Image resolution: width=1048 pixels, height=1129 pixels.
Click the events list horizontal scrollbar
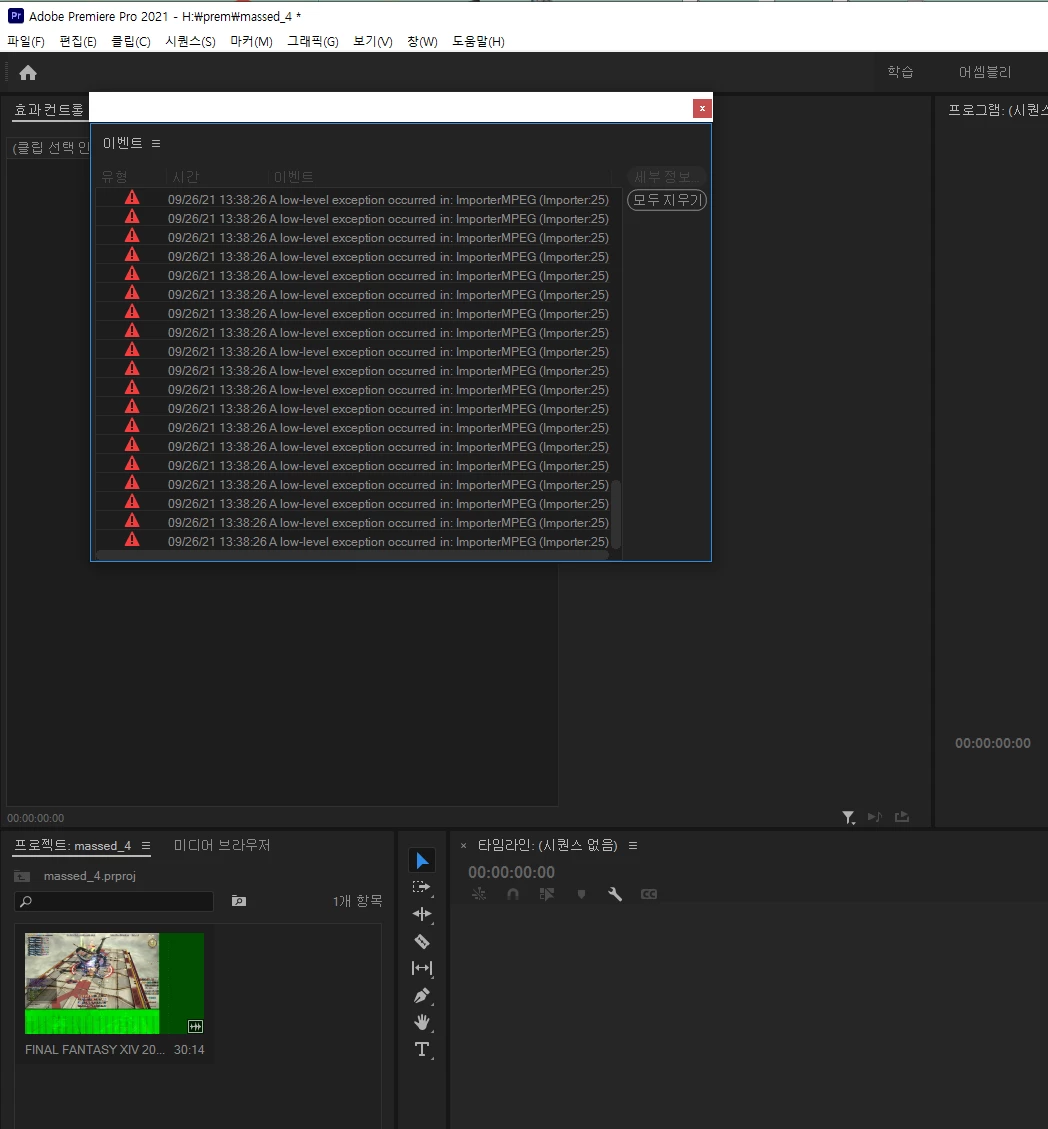click(x=353, y=555)
